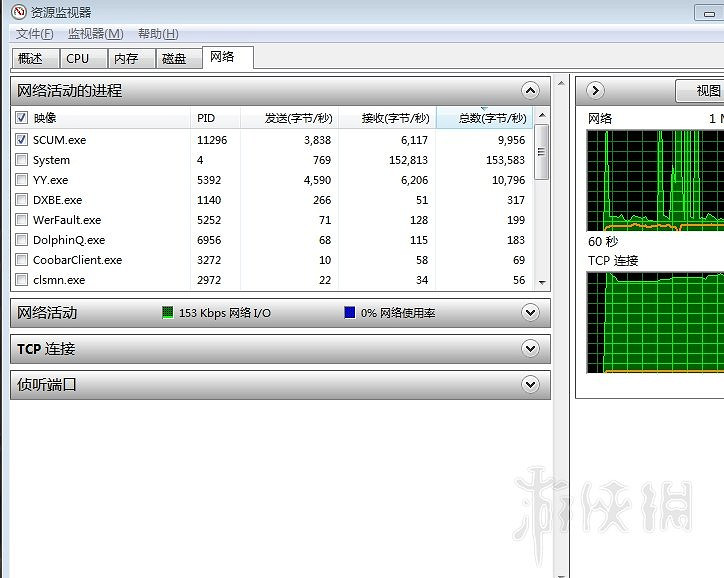The image size is (724, 578).
Task: Open the 监视器(M) menu
Action: coord(95,34)
